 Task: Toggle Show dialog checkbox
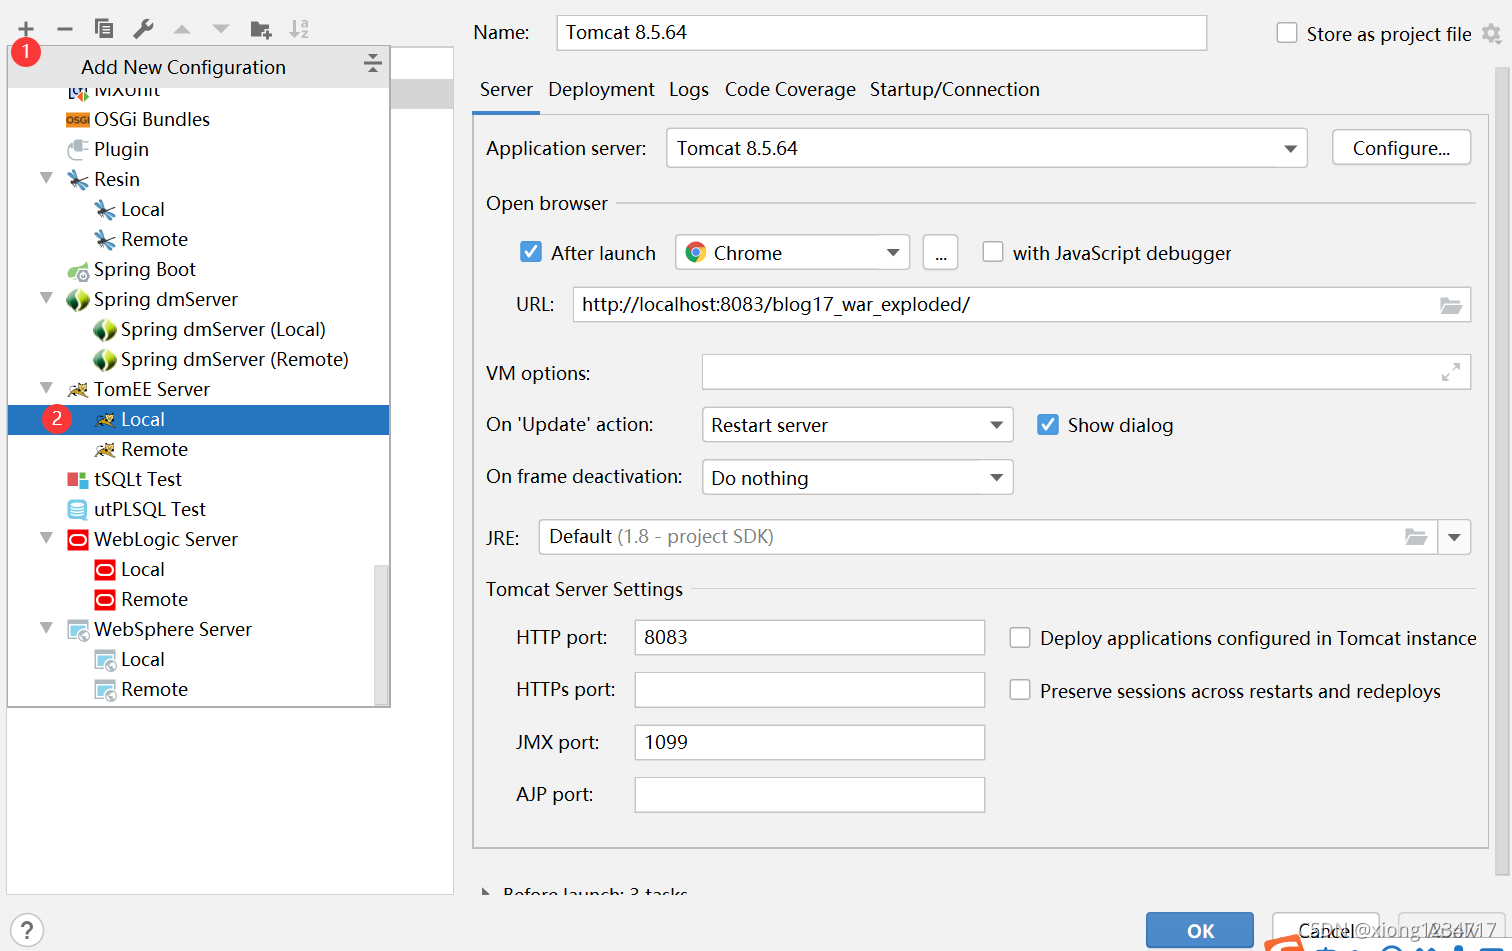point(1048,425)
